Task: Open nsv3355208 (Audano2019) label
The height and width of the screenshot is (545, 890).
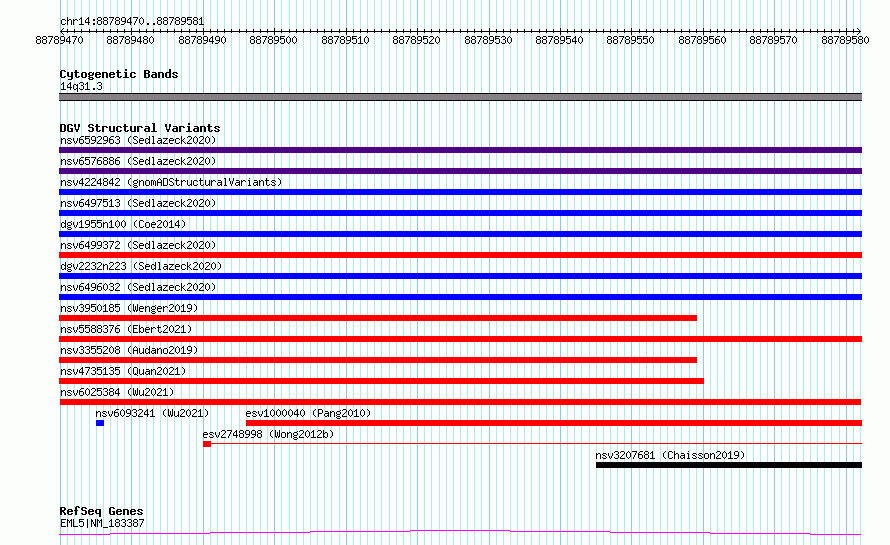Action: click(129, 350)
